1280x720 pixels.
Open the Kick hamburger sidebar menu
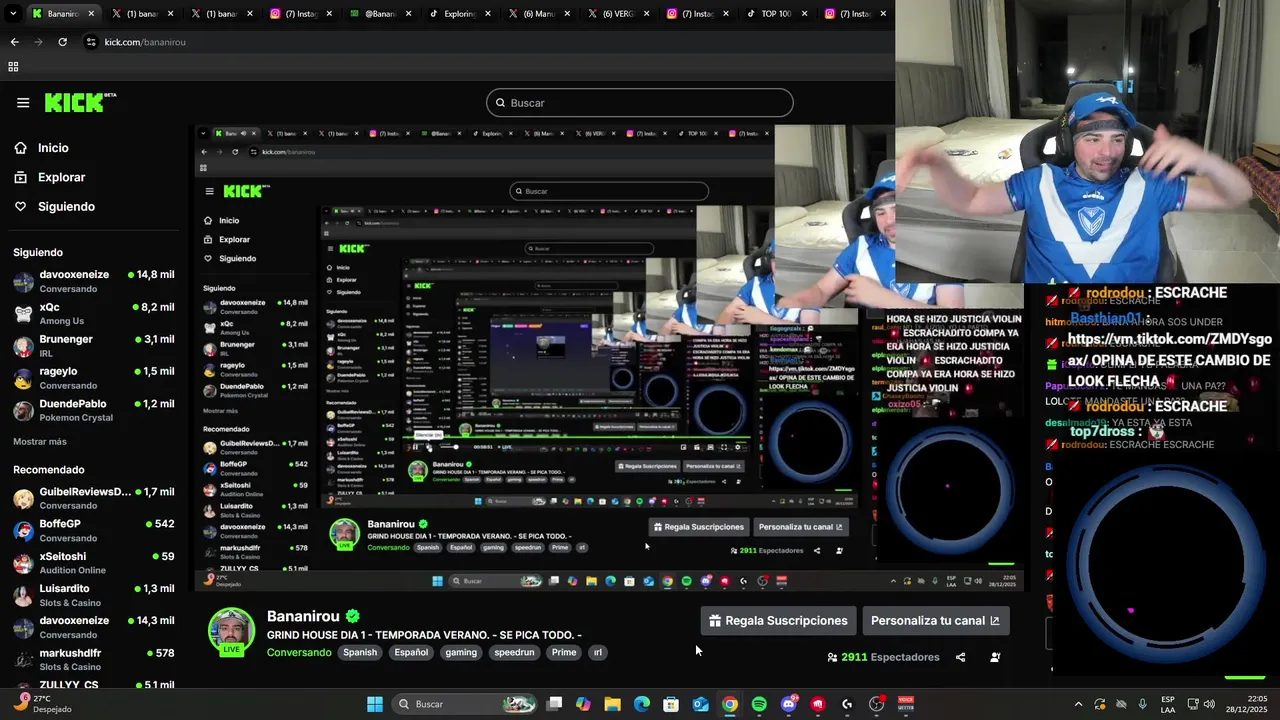[x=23, y=102]
